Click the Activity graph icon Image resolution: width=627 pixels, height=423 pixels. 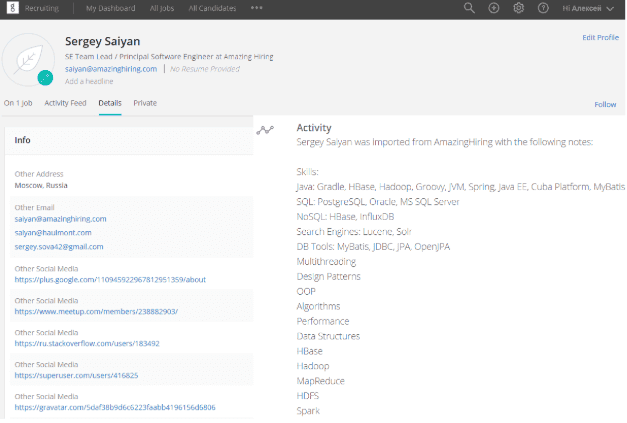265,130
